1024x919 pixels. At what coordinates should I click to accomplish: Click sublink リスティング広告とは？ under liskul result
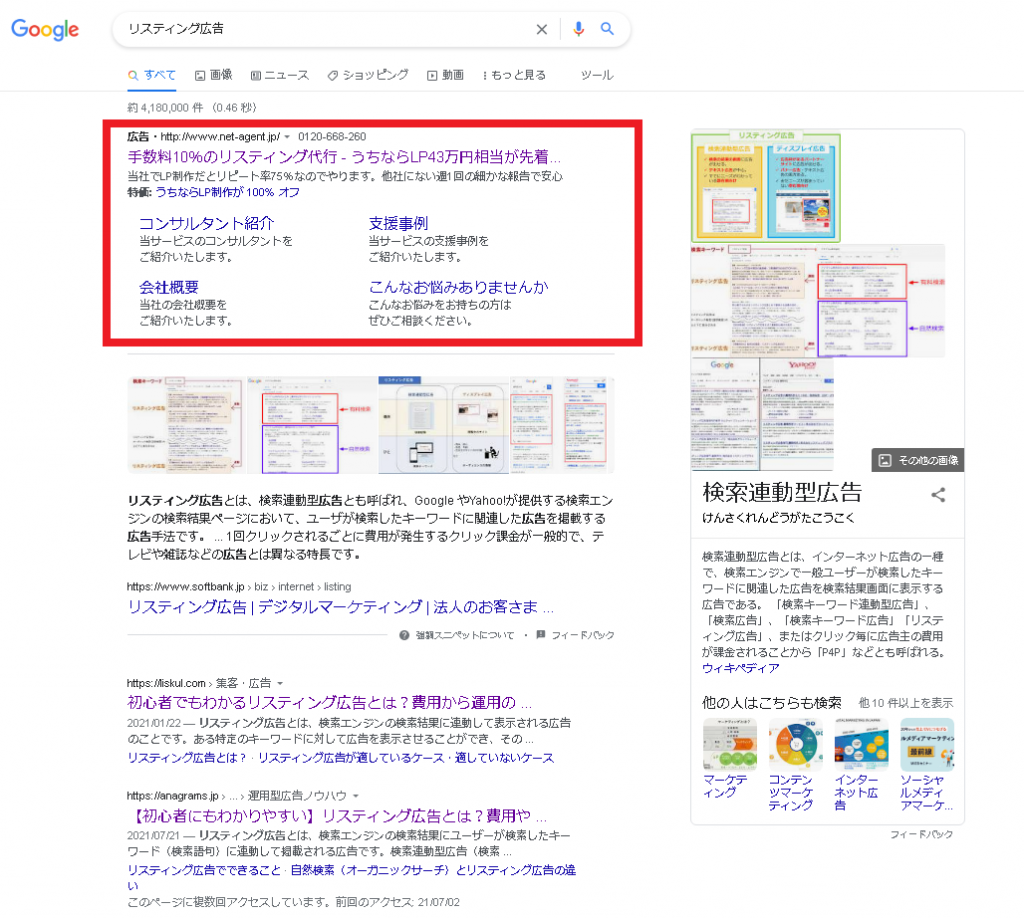point(186,758)
